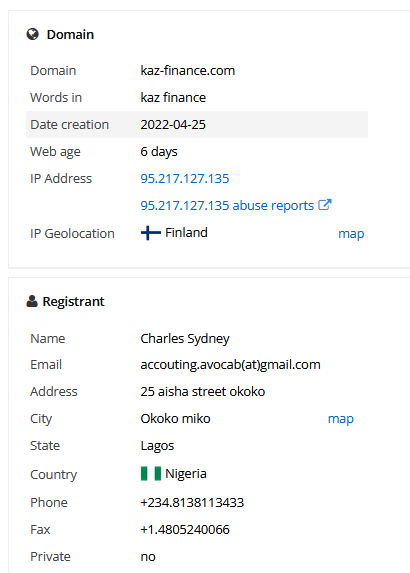This screenshot has height=573, width=410.
Task: Click the registrant email address text
Action: 230,365
